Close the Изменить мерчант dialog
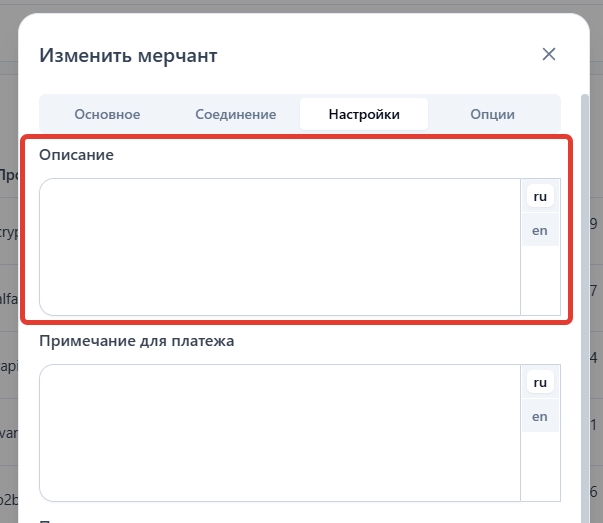603x523 pixels. tap(548, 54)
